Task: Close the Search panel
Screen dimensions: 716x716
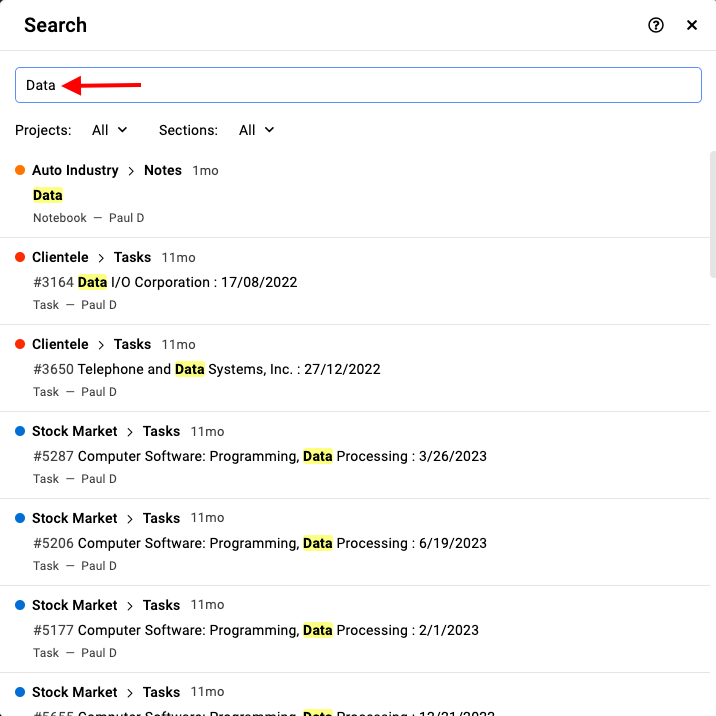Action: (692, 25)
